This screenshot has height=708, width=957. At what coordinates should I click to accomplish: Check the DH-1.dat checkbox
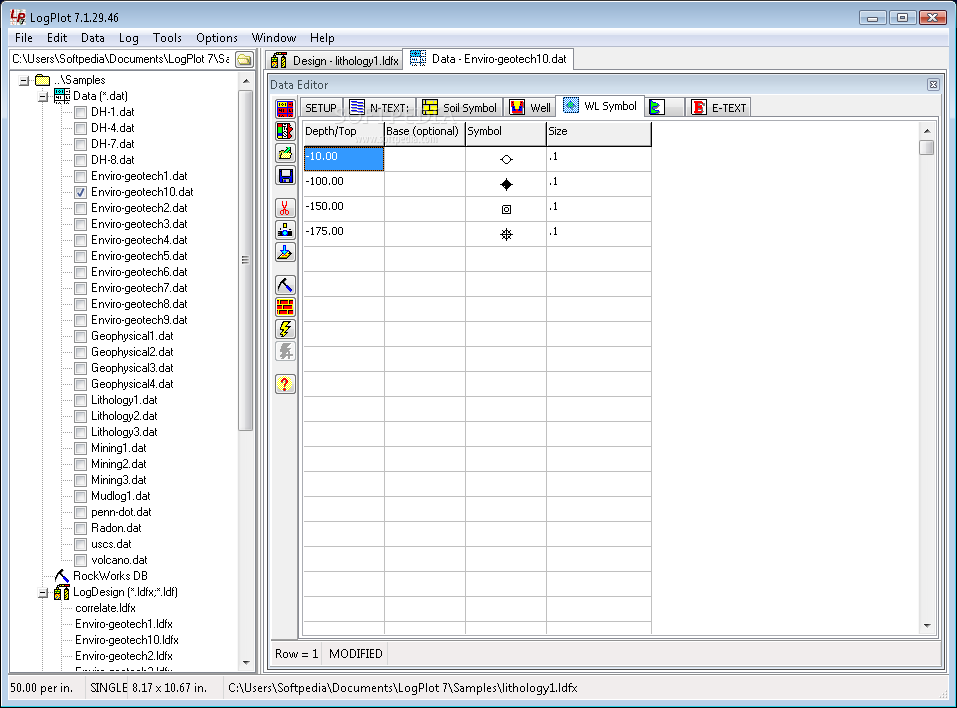[x=81, y=112]
